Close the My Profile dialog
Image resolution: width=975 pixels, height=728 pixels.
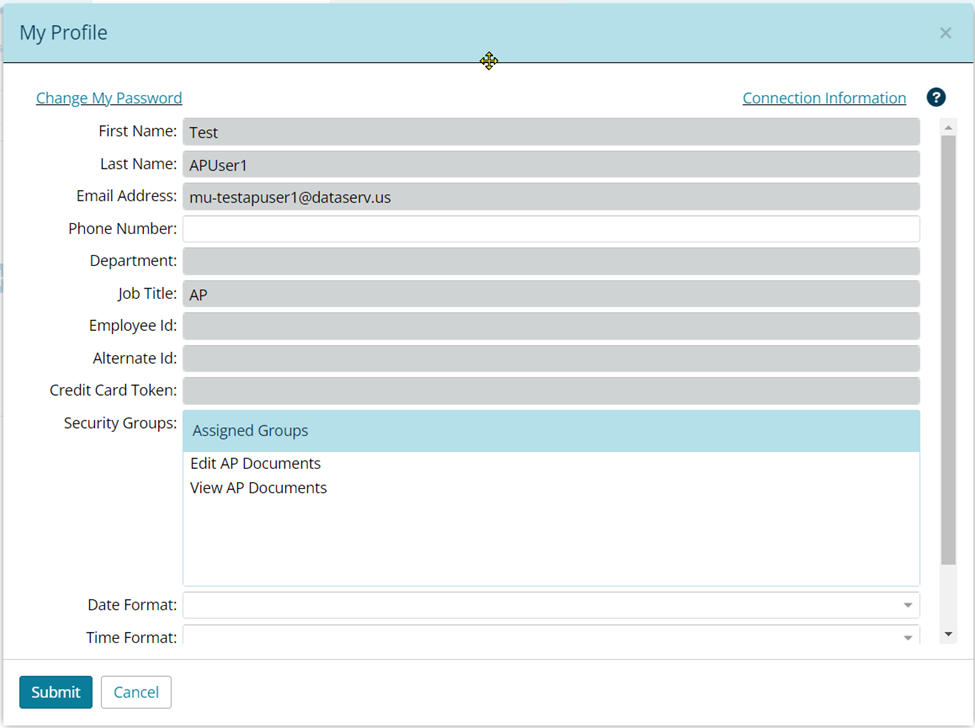pyautogui.click(x=945, y=33)
